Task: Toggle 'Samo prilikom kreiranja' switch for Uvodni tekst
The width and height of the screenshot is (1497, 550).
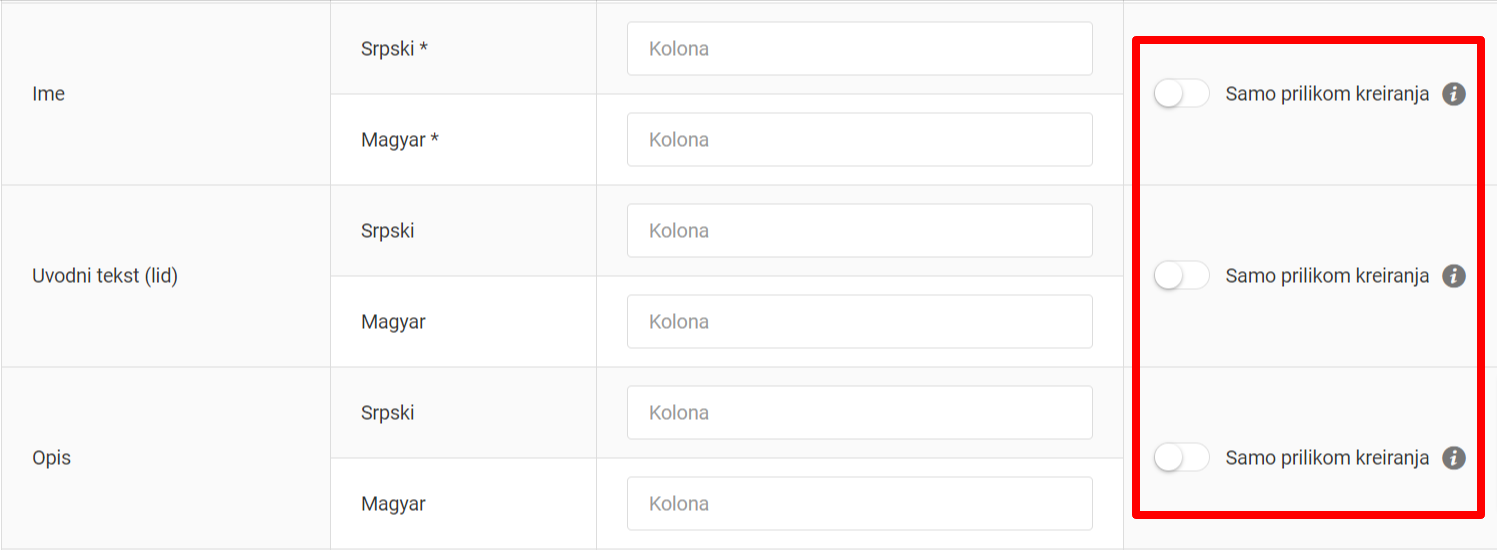Action: coord(1181,276)
